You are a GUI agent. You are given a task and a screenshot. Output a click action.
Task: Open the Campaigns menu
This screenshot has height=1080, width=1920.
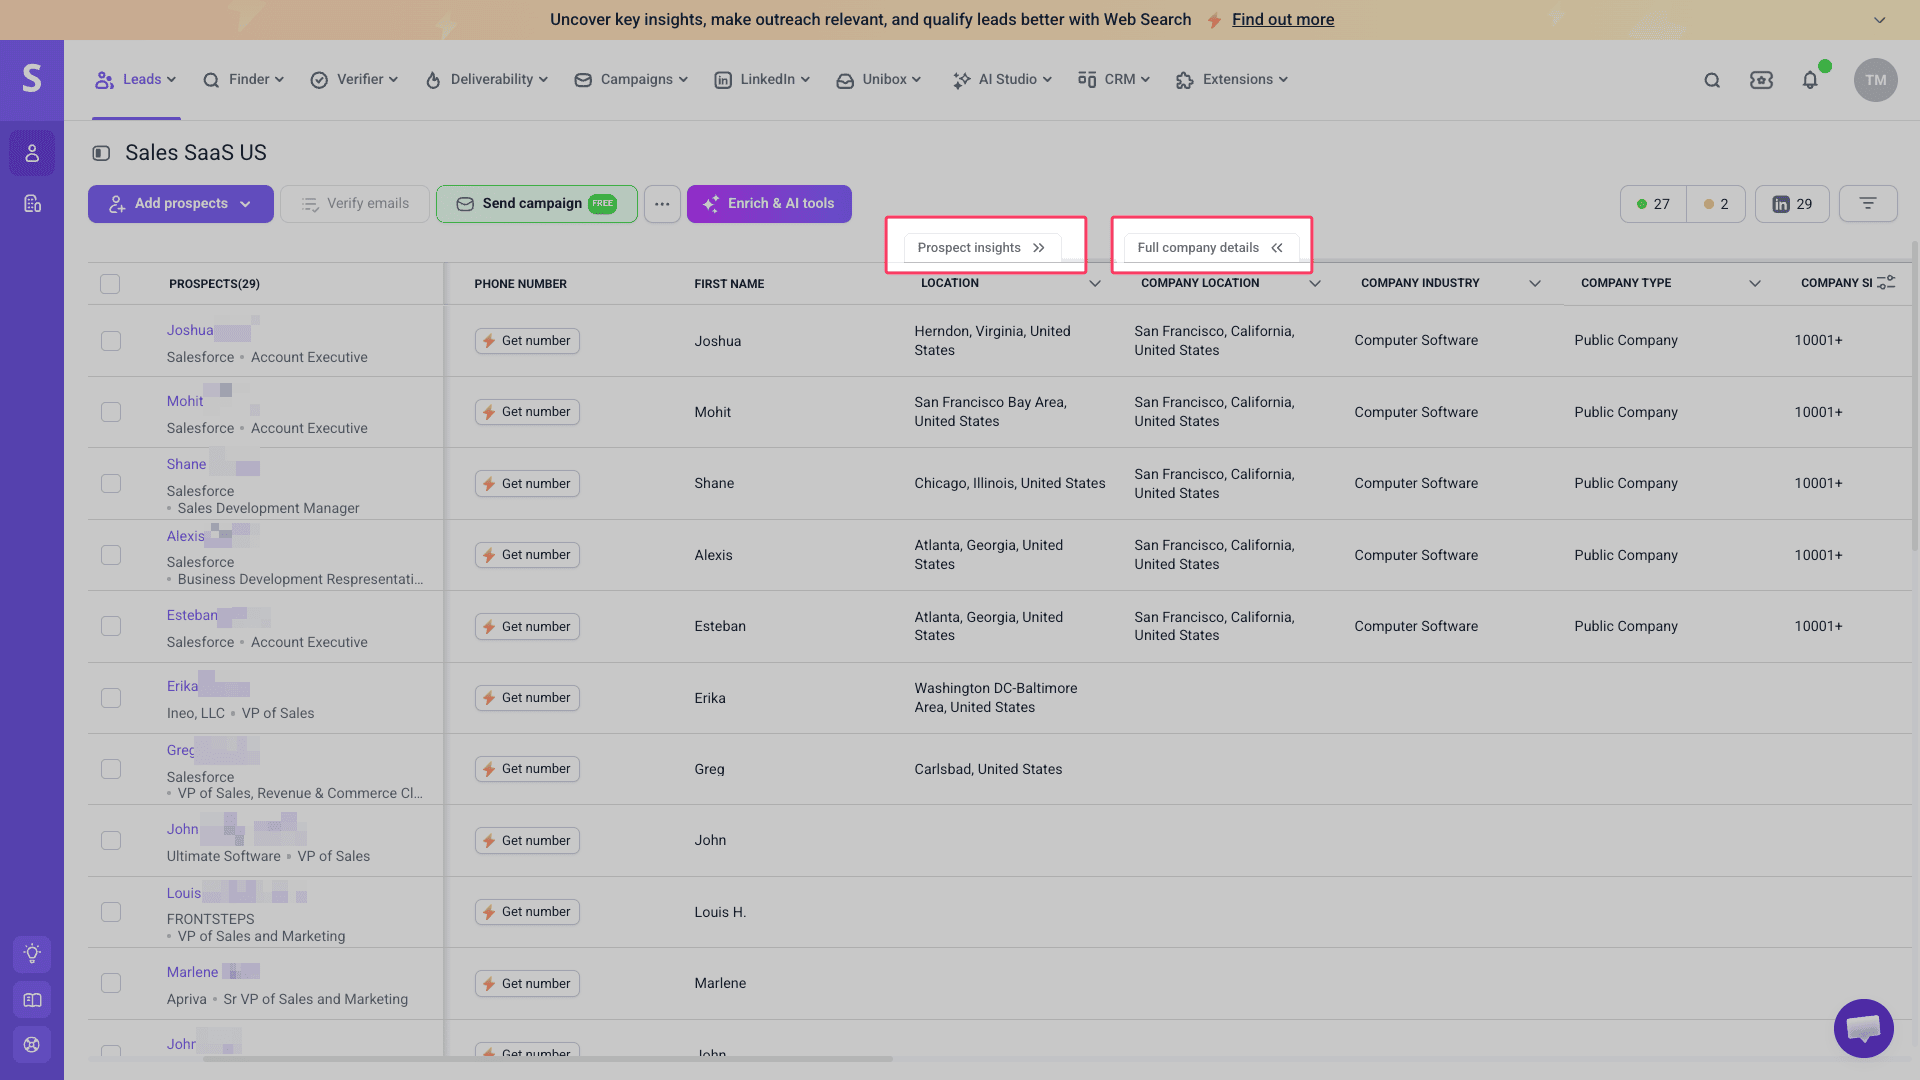tap(631, 80)
